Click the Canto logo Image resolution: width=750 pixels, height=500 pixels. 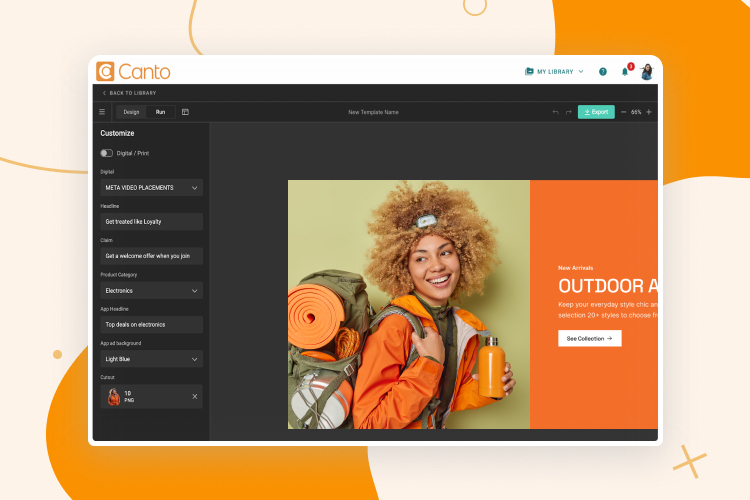(133, 72)
